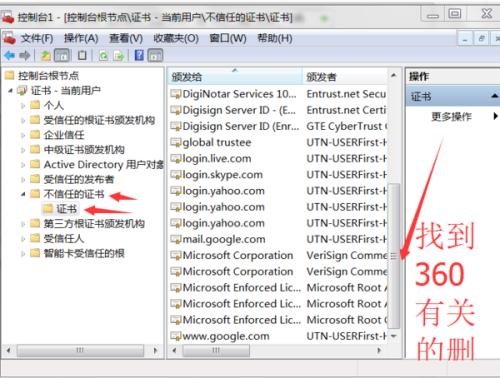This screenshot has height=378, width=500.
Task: Open the 收藏夹(O) menu
Action: (x=176, y=39)
